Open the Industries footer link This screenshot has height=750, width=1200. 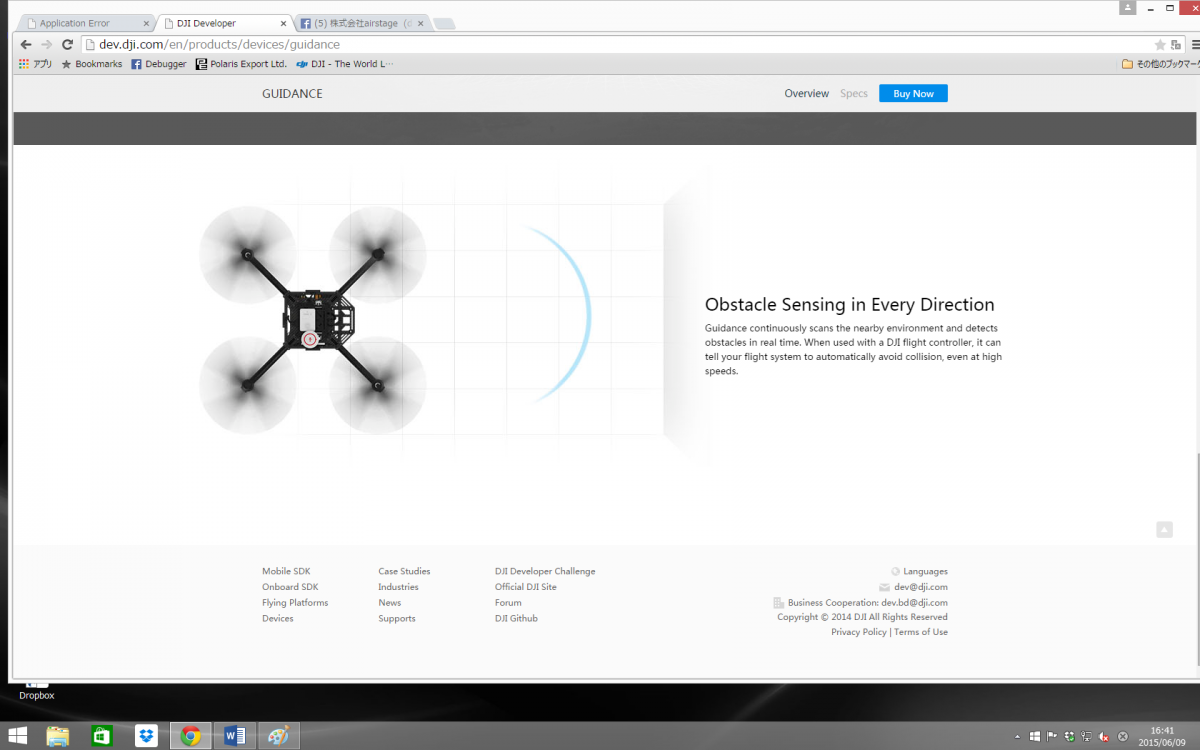pos(398,587)
